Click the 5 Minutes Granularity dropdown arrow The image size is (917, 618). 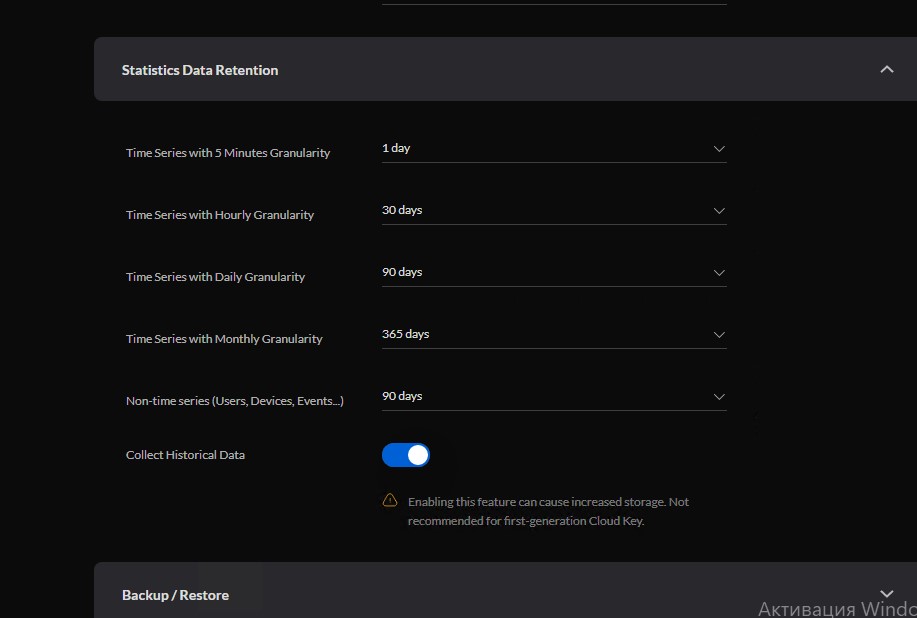tap(719, 149)
